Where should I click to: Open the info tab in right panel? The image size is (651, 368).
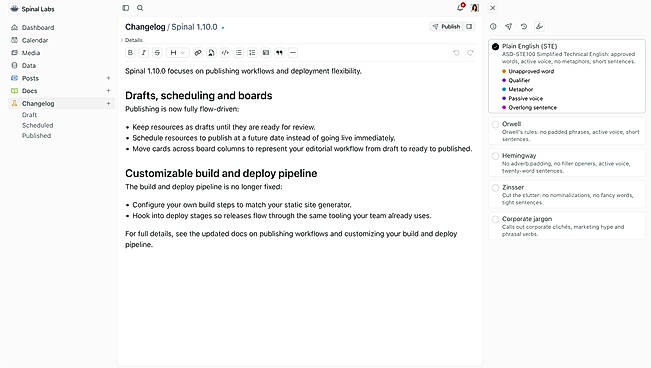click(493, 27)
